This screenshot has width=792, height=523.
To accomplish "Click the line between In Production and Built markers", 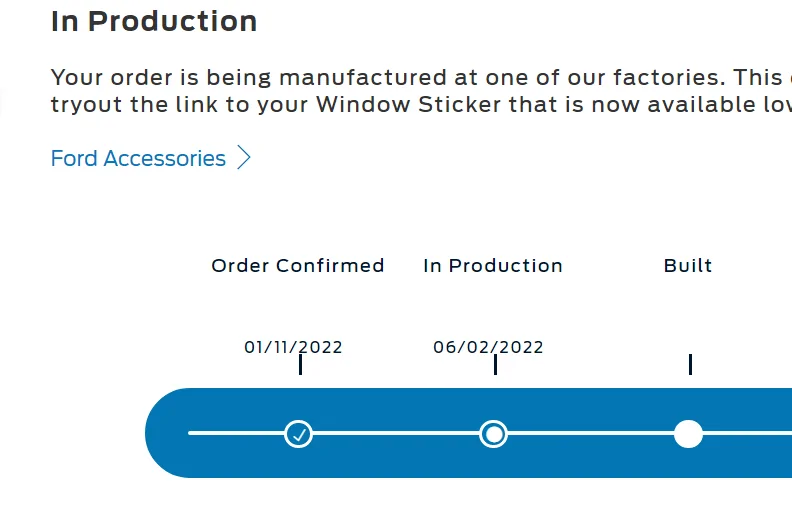I will (590, 434).
